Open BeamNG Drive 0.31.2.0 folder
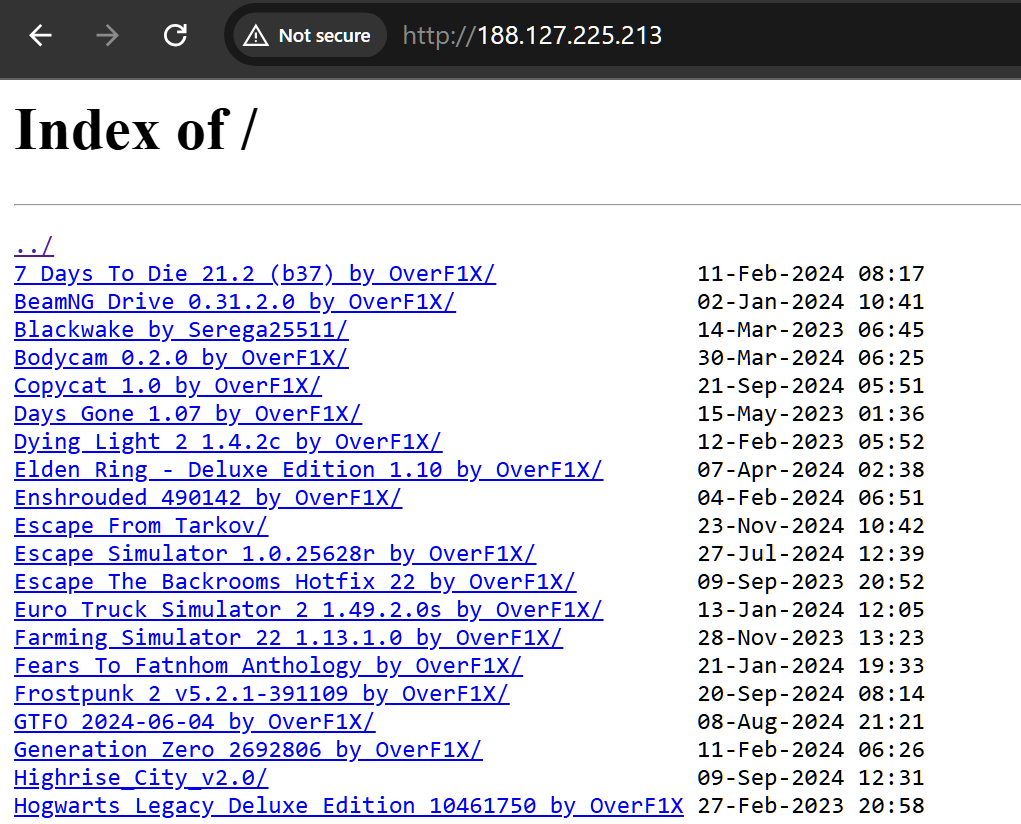 234,302
